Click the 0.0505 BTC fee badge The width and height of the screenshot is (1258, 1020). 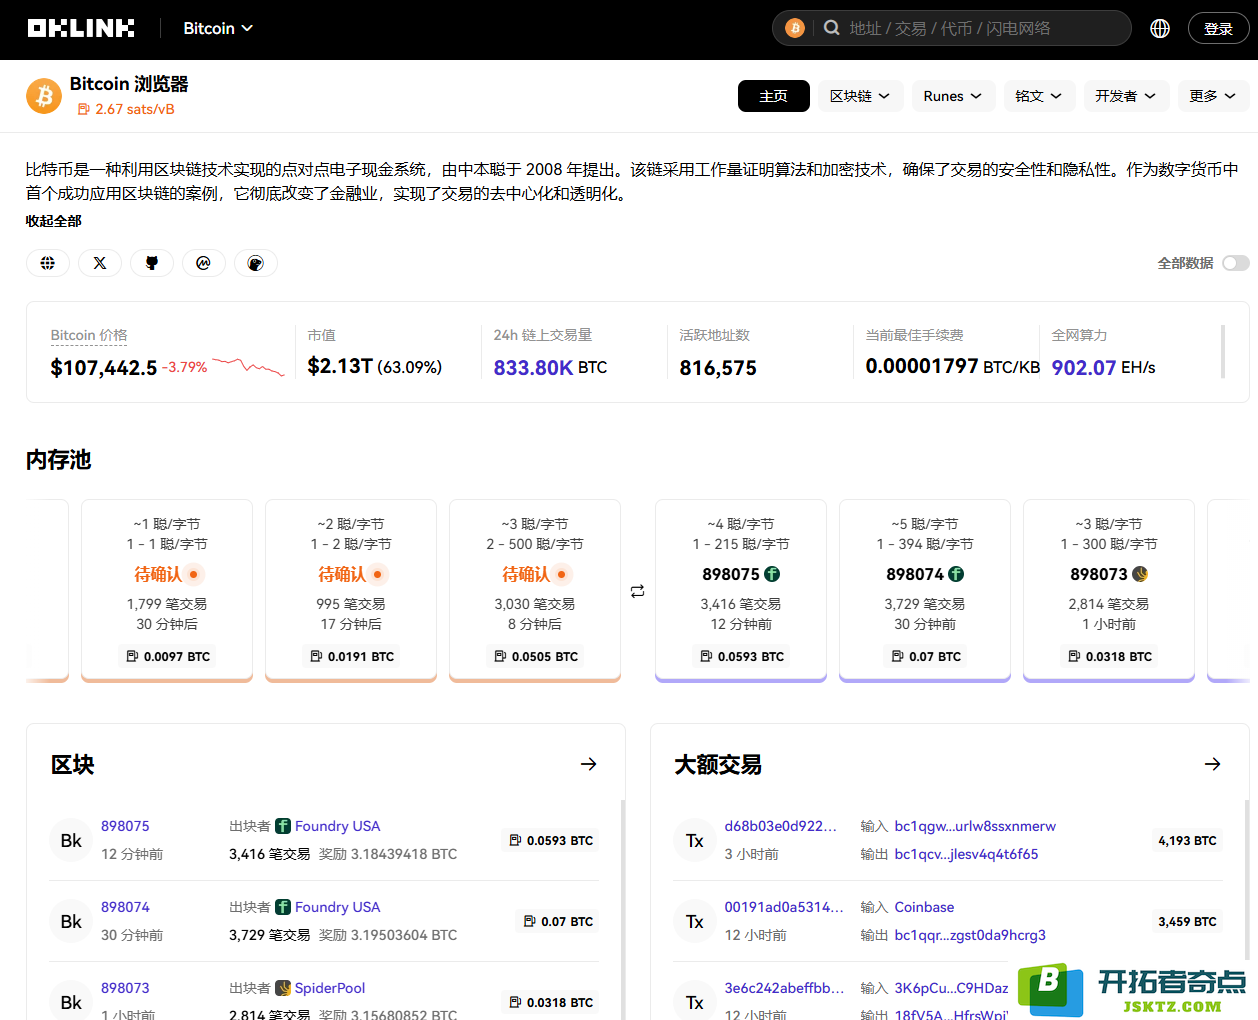click(535, 656)
